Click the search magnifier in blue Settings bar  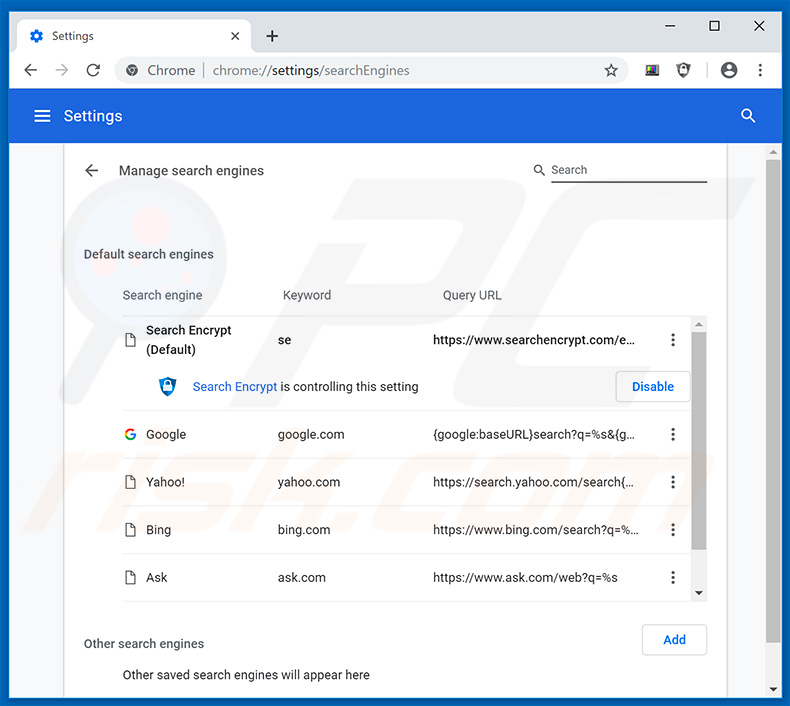tap(748, 116)
